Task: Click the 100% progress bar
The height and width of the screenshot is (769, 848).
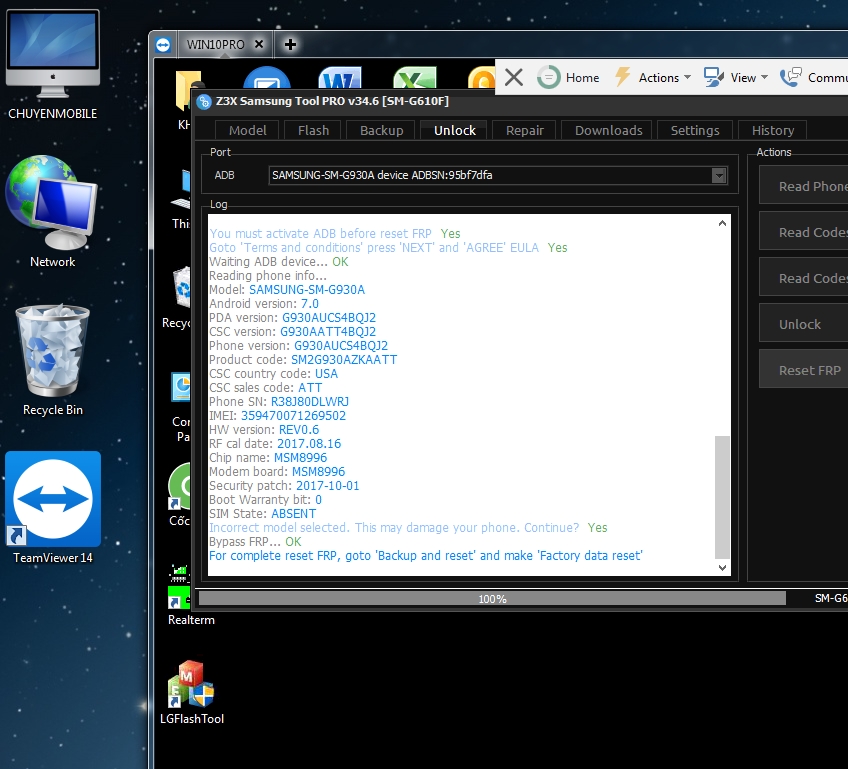Action: [x=492, y=599]
